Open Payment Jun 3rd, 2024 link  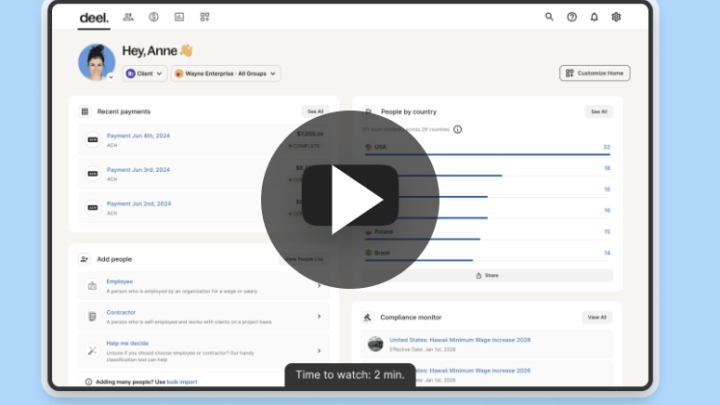pos(138,169)
